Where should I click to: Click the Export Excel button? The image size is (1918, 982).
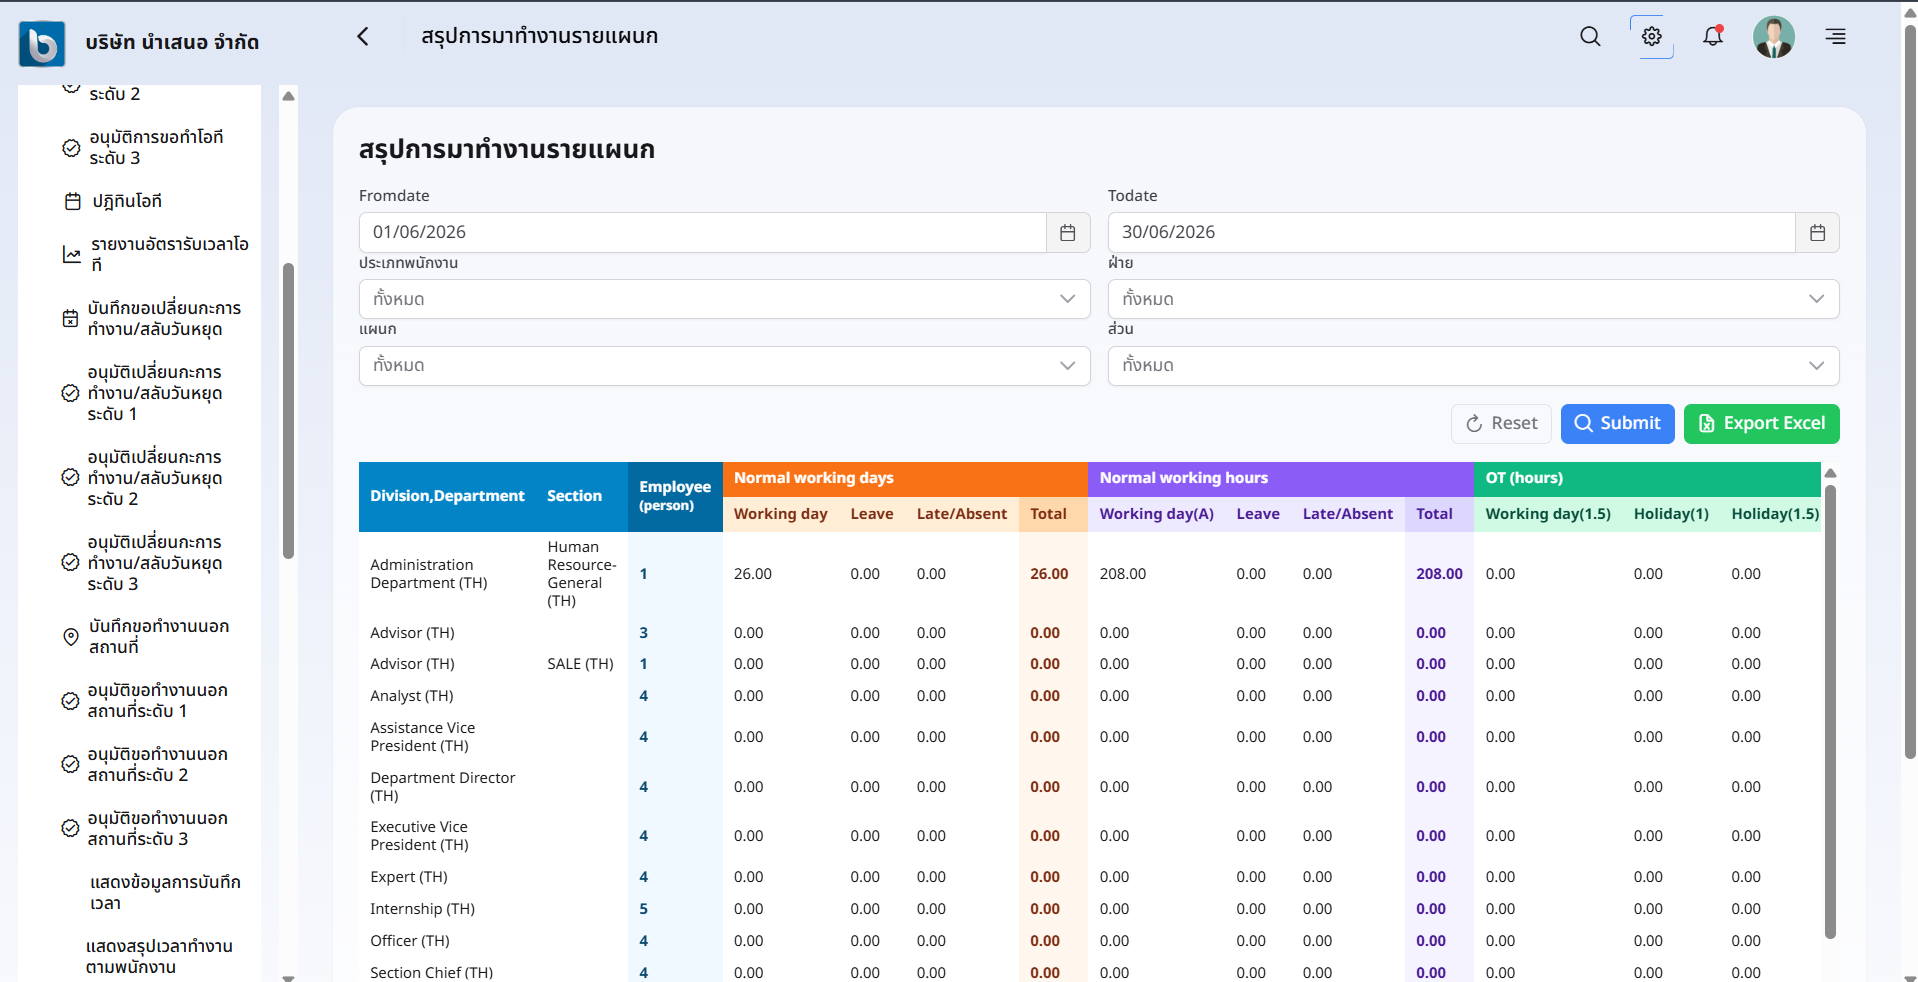1761,424
